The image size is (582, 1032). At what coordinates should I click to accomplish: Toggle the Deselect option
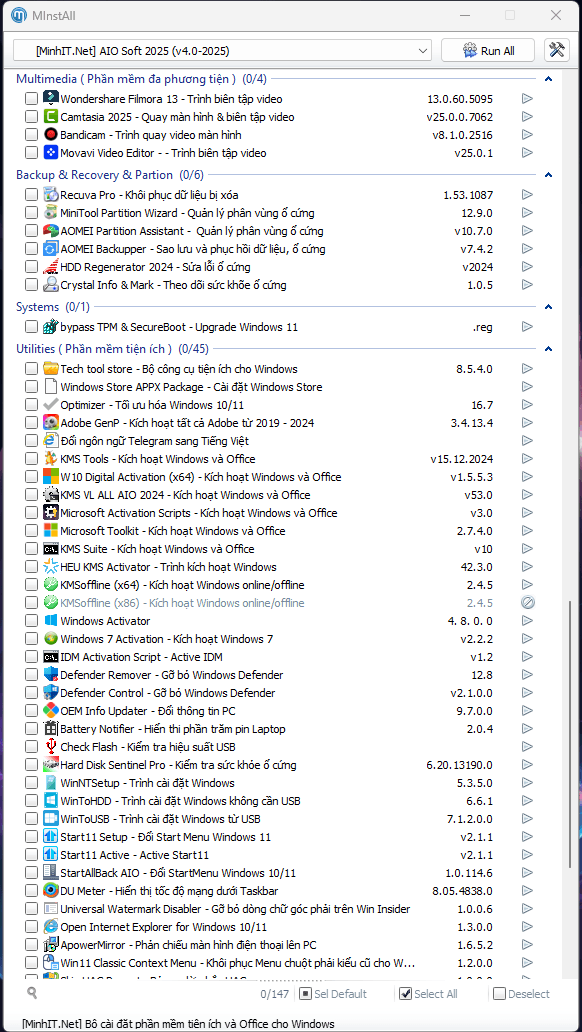pos(521,994)
